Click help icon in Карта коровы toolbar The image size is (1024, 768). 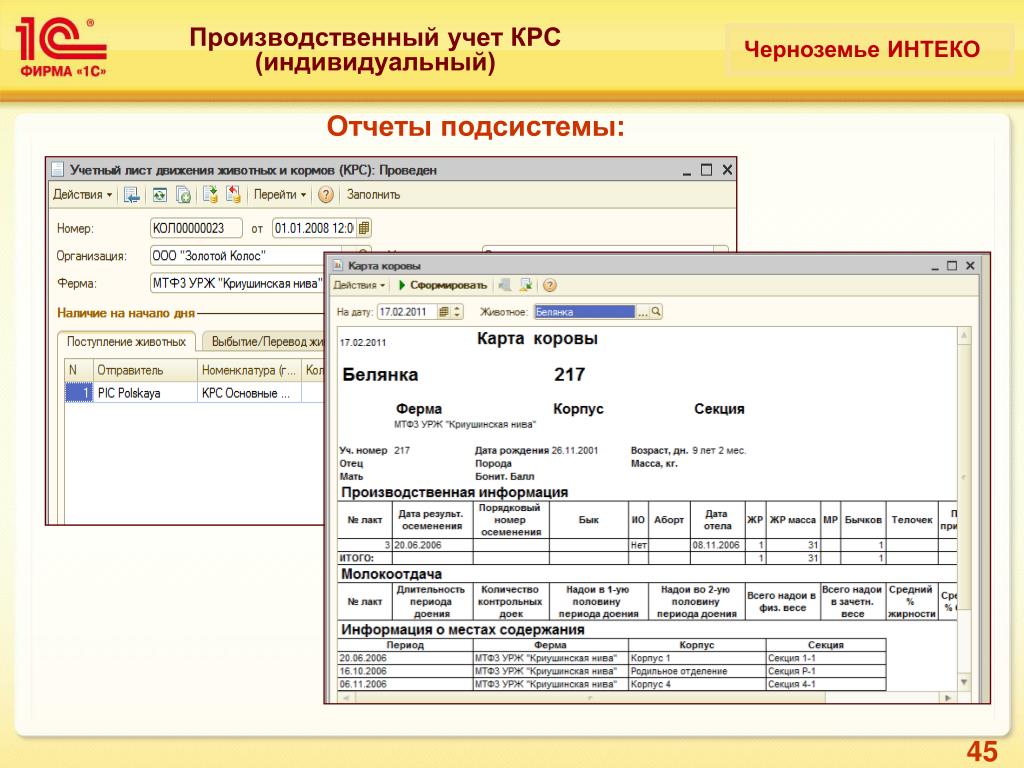coord(550,285)
